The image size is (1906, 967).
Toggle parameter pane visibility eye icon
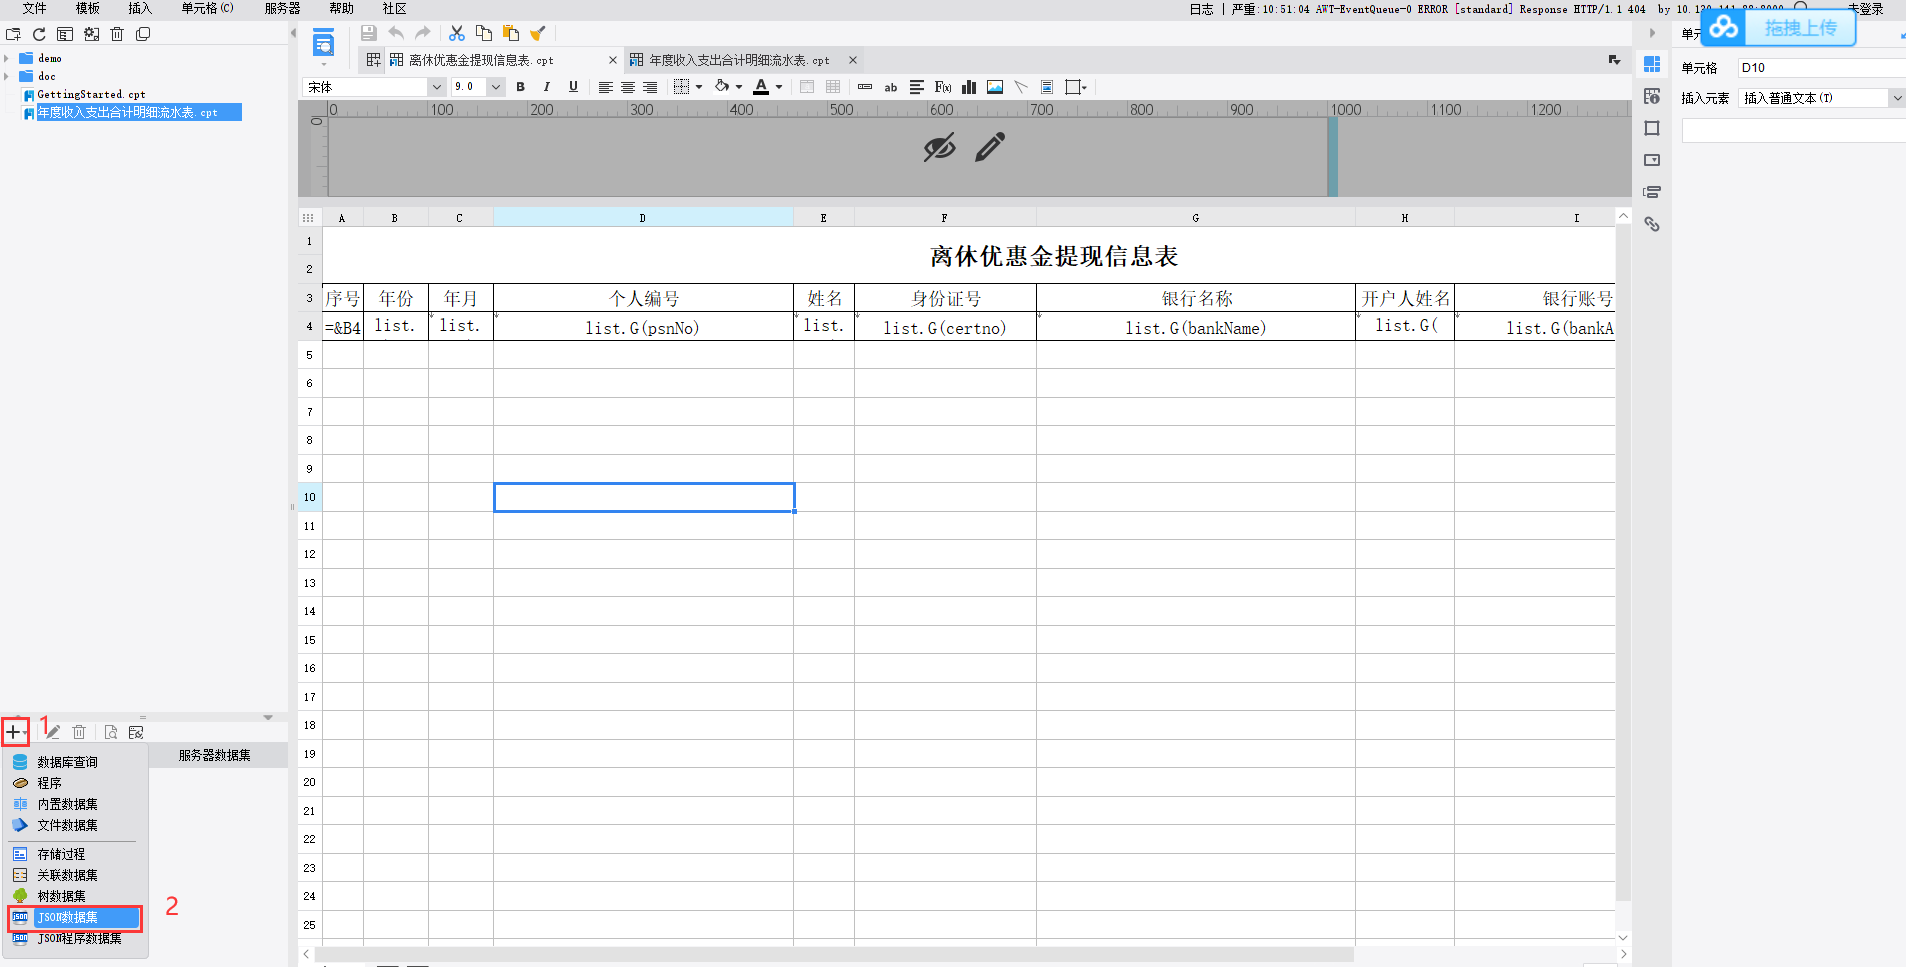pyautogui.click(x=939, y=147)
